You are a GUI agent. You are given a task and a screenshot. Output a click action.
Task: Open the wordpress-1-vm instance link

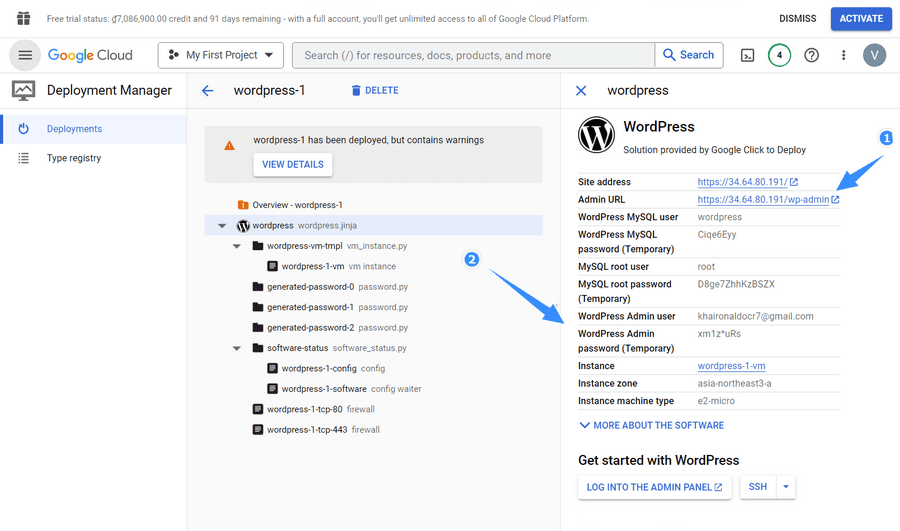click(x=731, y=366)
